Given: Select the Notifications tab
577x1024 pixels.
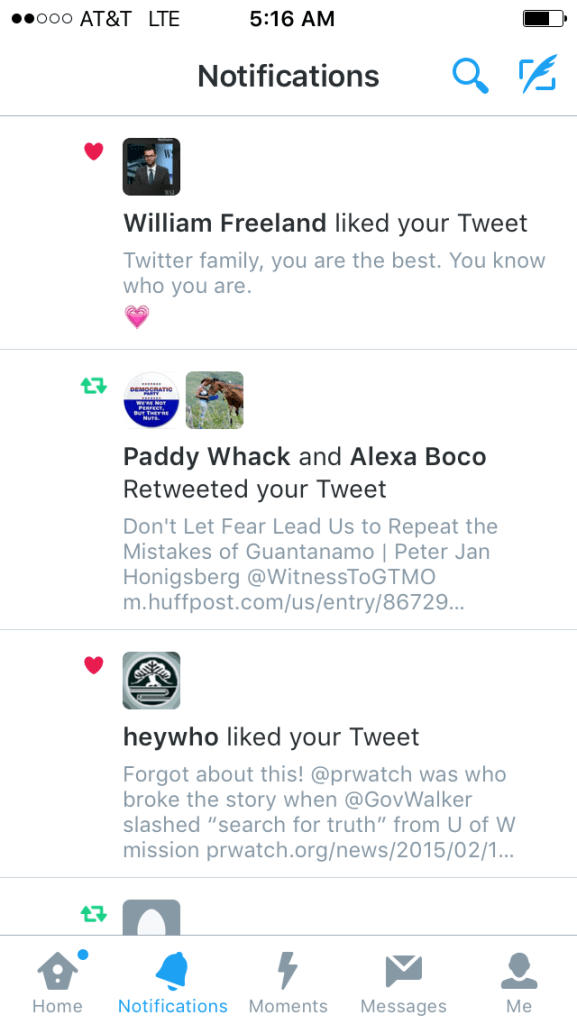Looking at the screenshot, I should [173, 981].
